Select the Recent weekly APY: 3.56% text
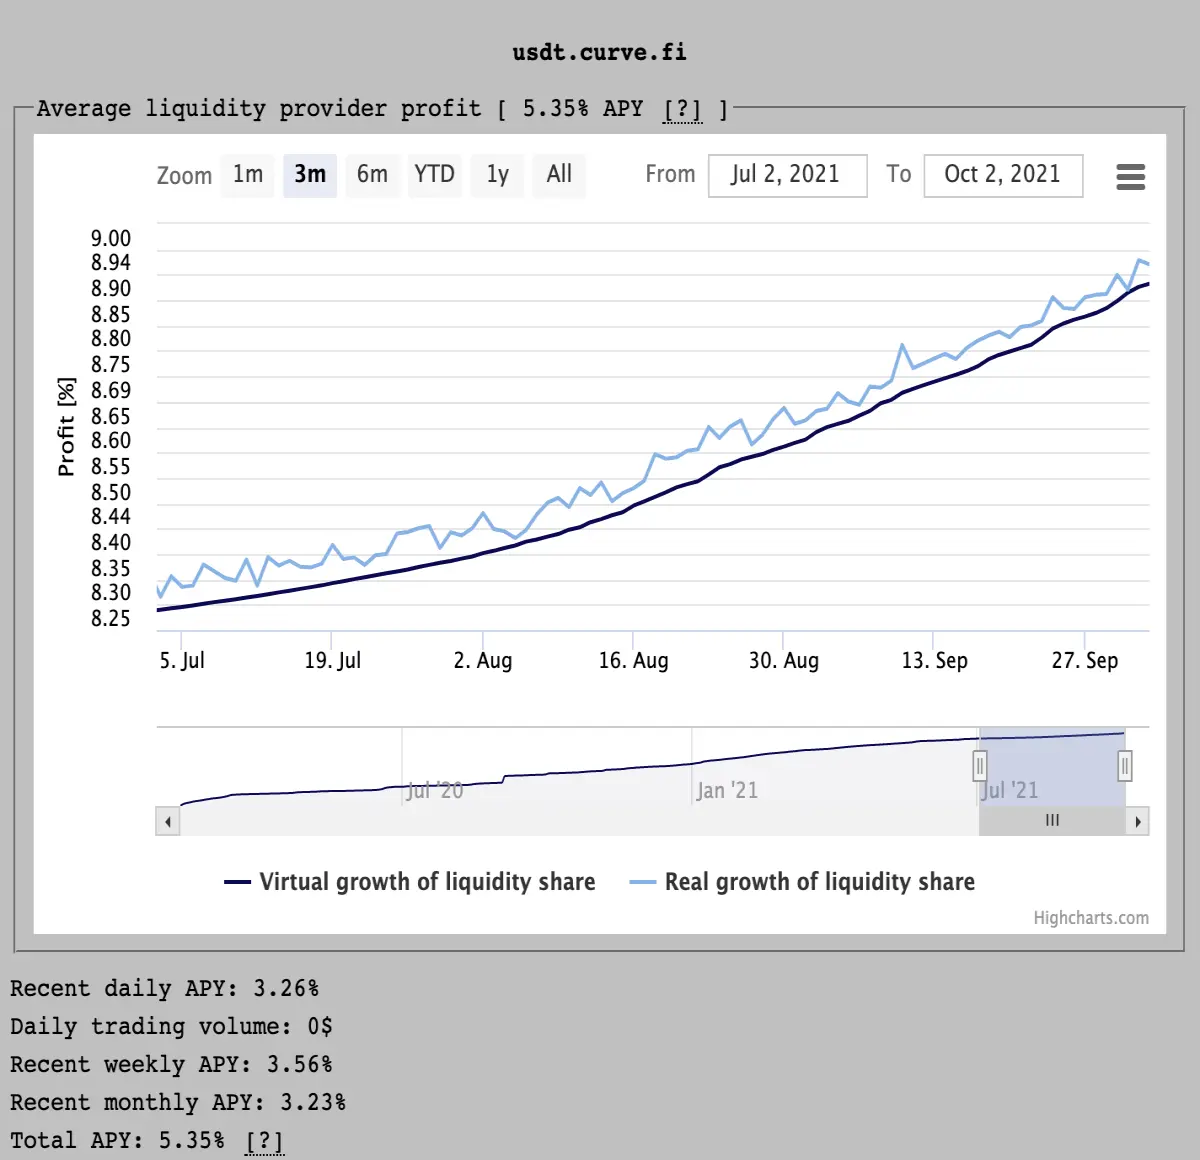Image resolution: width=1200 pixels, height=1160 pixels. [172, 1065]
